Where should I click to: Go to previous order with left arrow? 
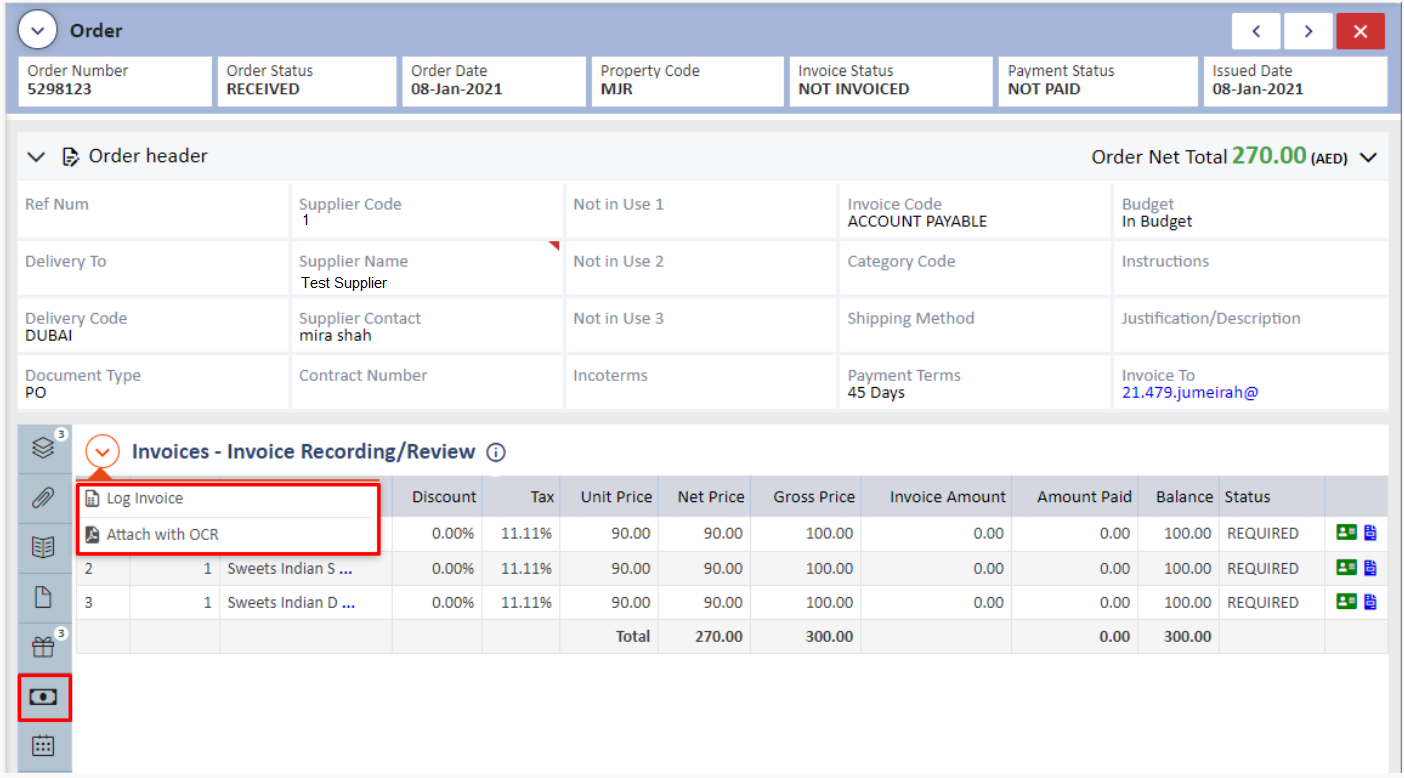coord(1256,31)
